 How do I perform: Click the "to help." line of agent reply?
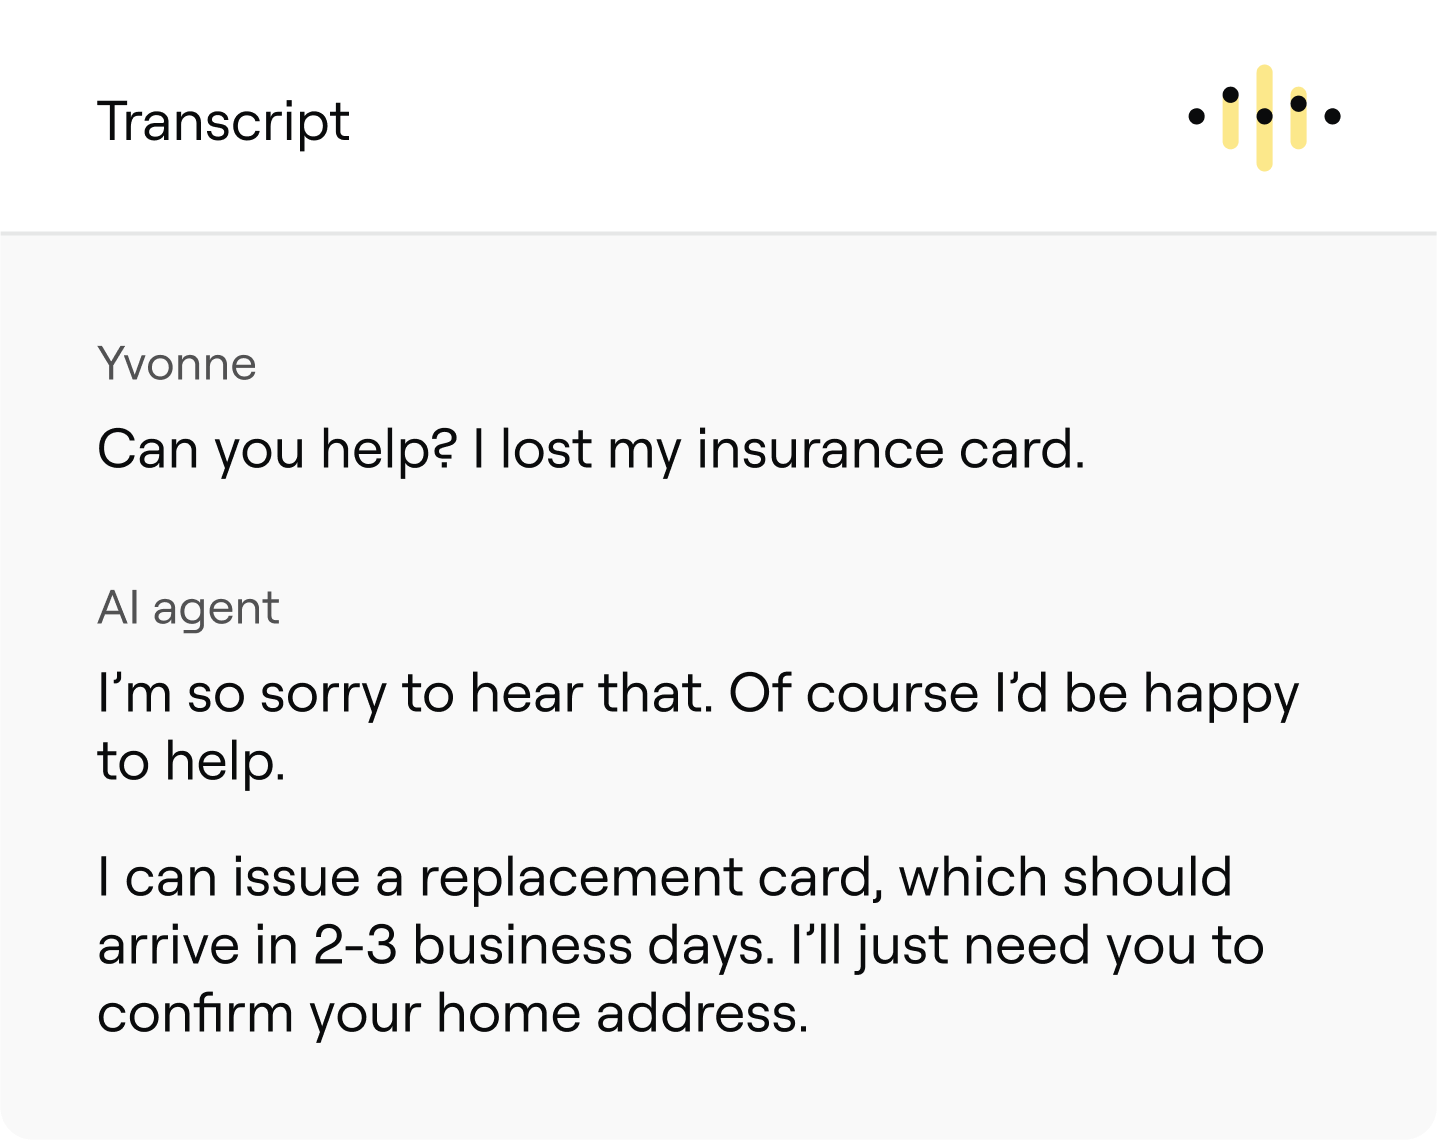(x=191, y=761)
